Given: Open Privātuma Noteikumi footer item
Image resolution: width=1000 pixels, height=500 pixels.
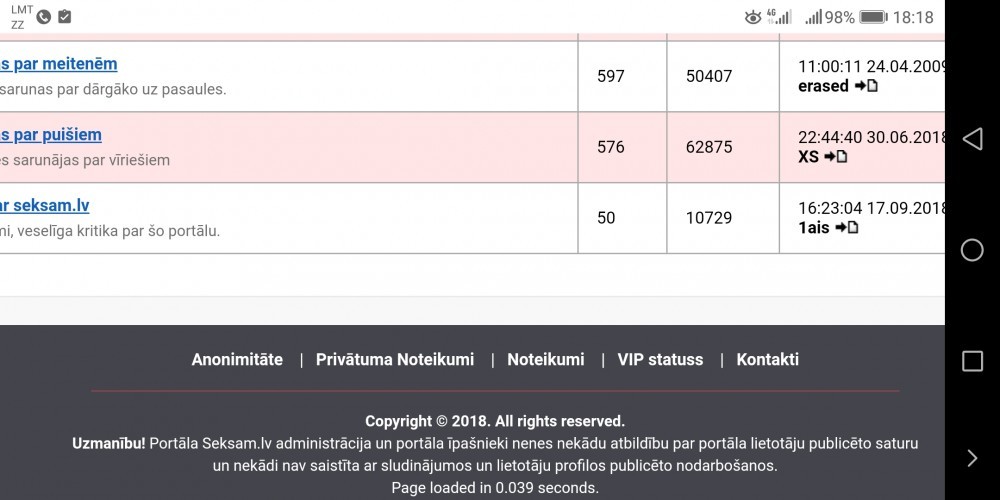Looking at the screenshot, I should (395, 360).
